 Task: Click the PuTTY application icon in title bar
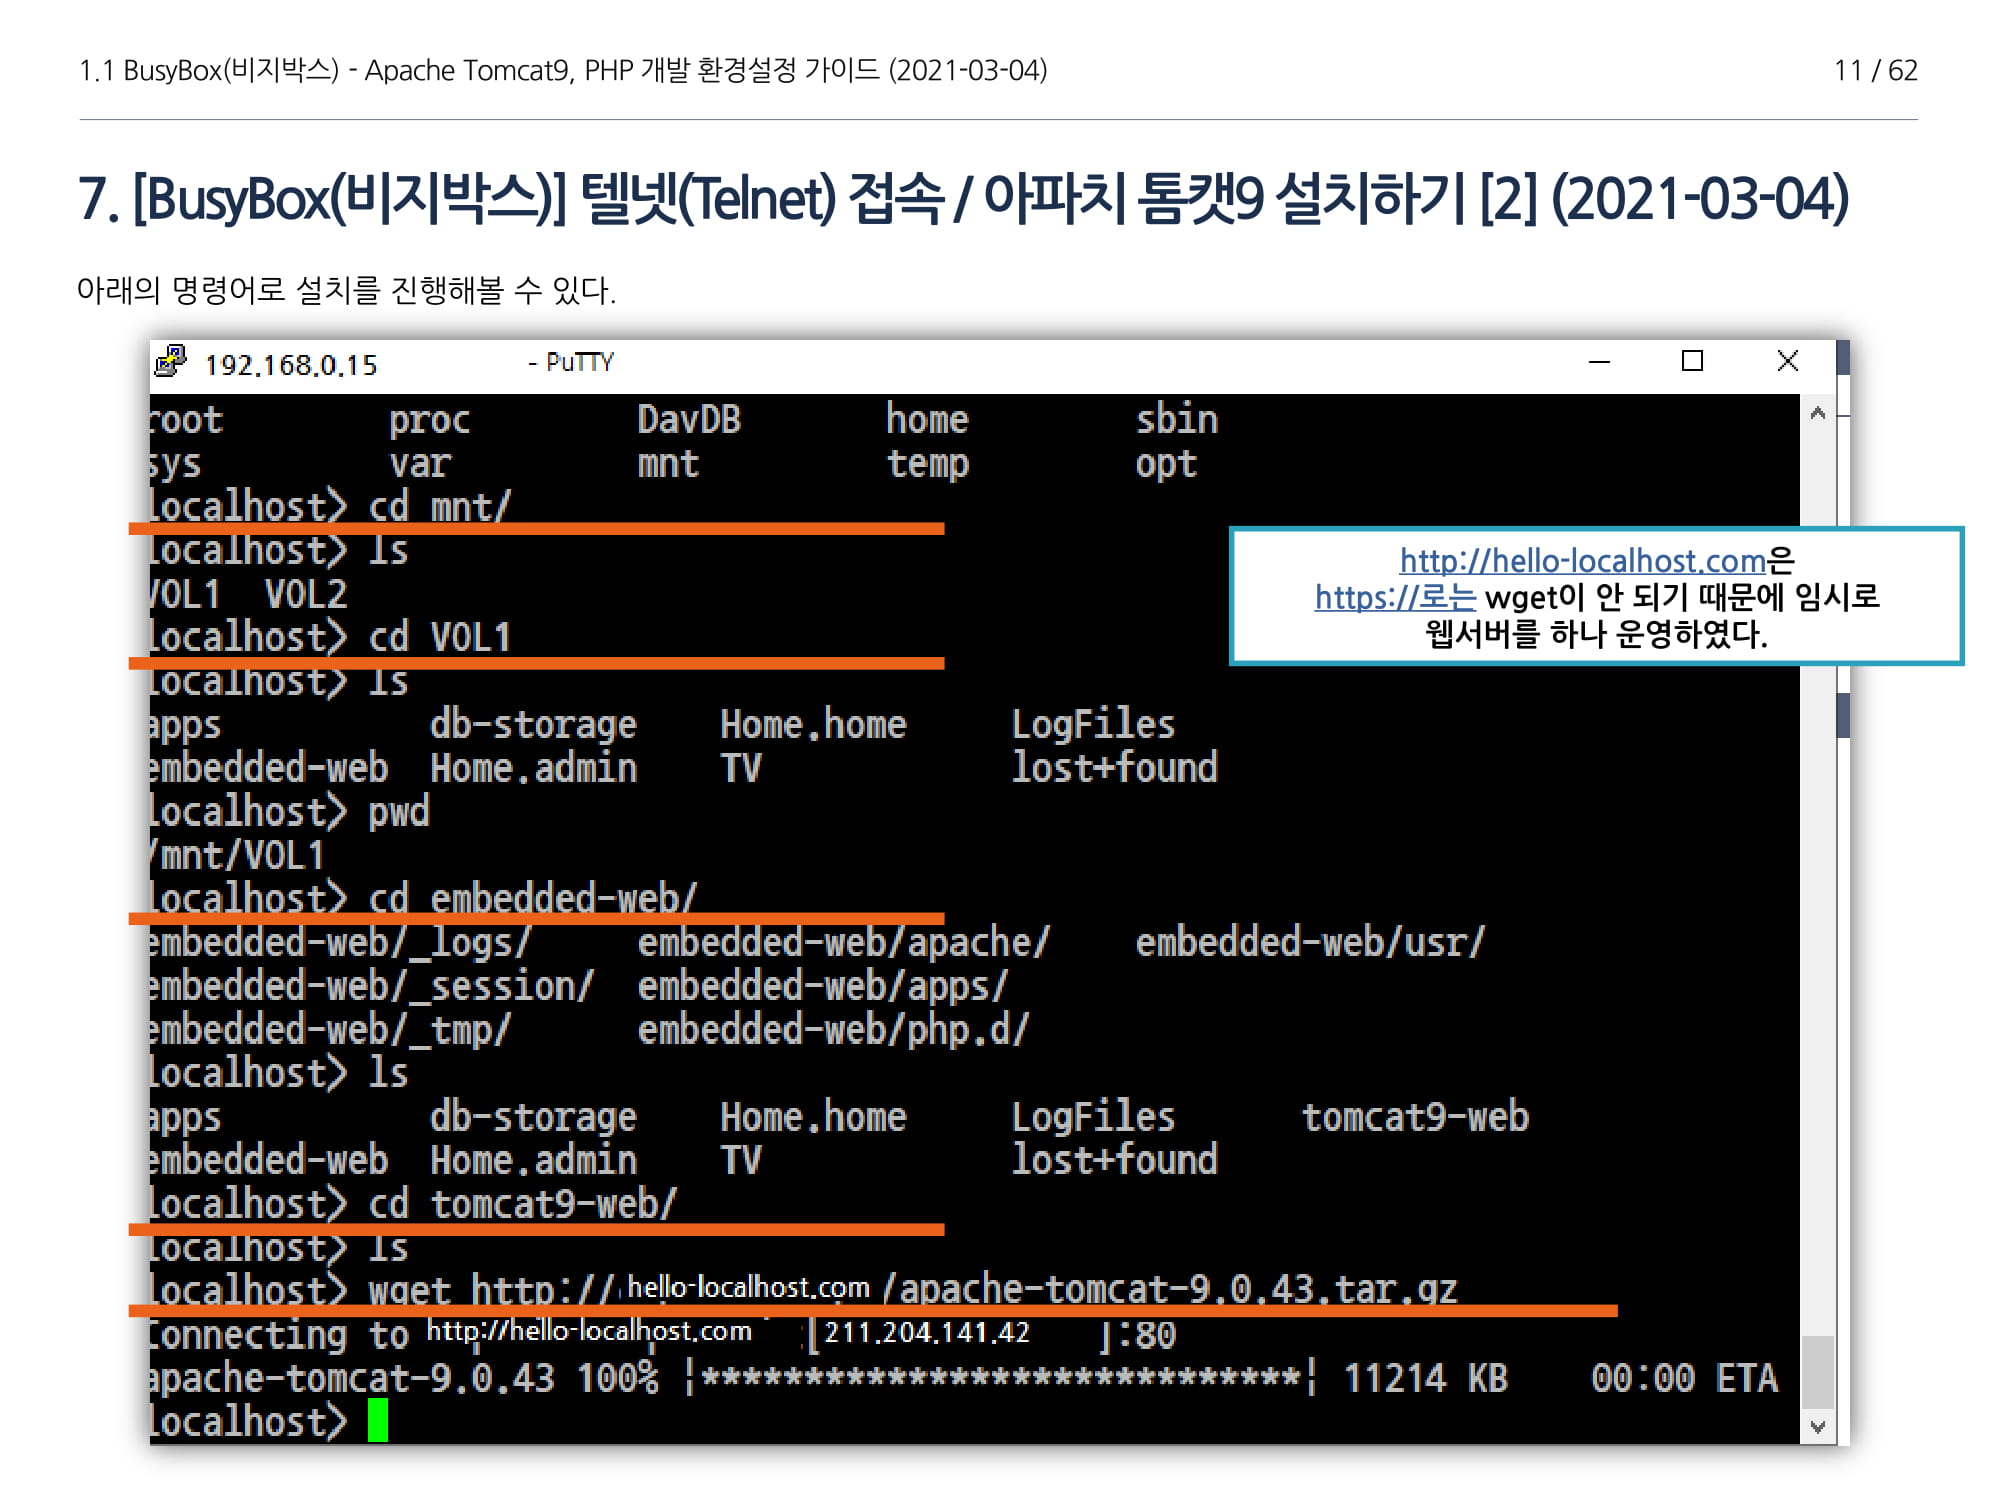pos(171,362)
